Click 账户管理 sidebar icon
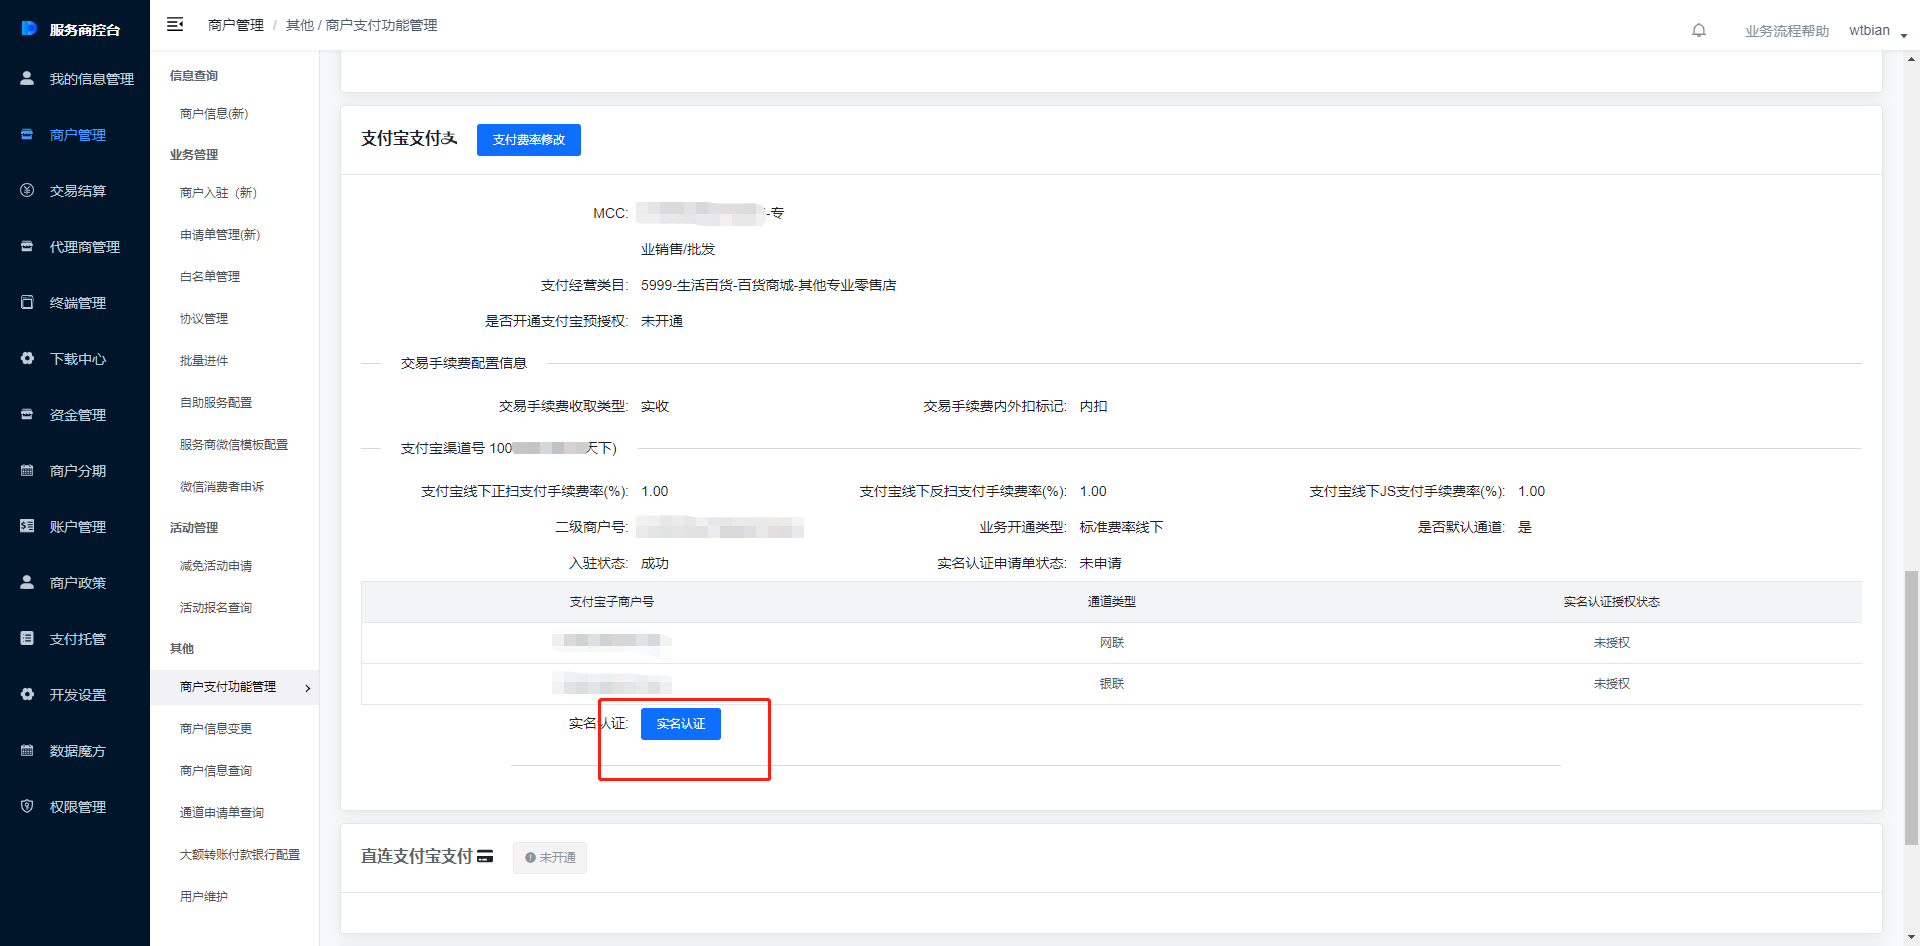This screenshot has height=946, width=1920. (x=27, y=526)
